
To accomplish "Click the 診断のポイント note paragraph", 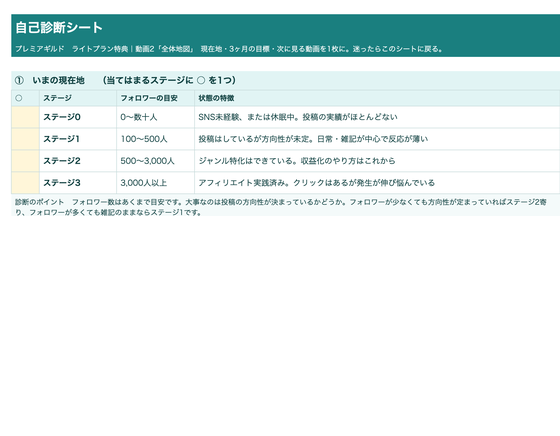I will pyautogui.click(x=281, y=207).
